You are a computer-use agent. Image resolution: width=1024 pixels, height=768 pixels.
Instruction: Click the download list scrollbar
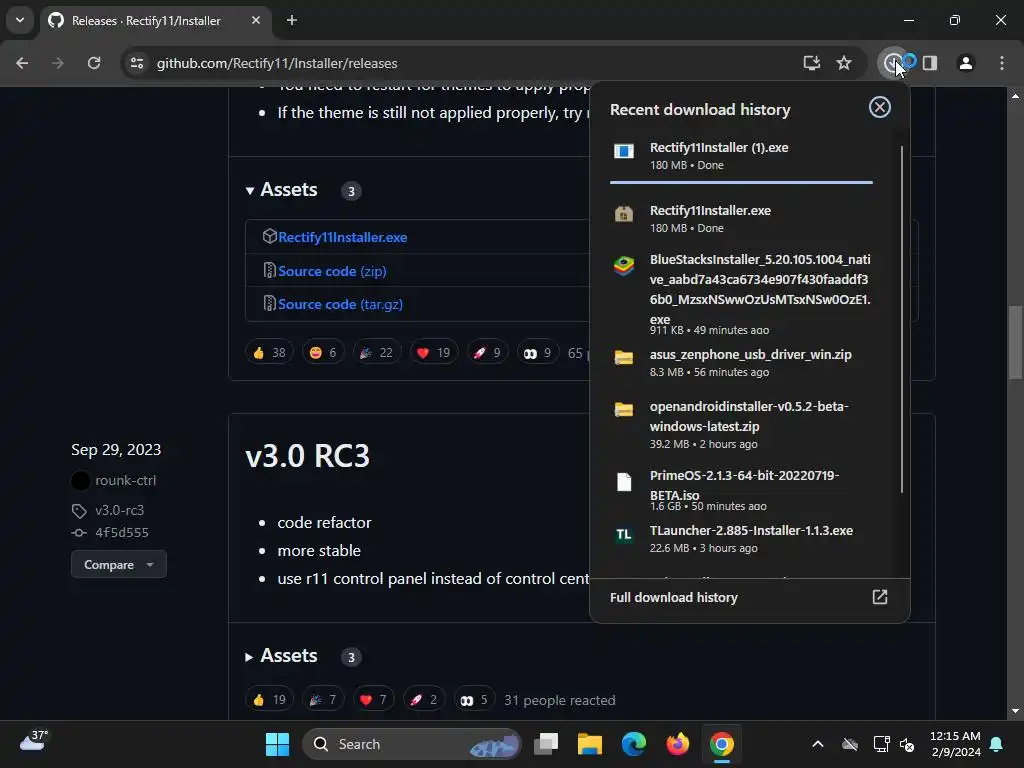click(902, 320)
